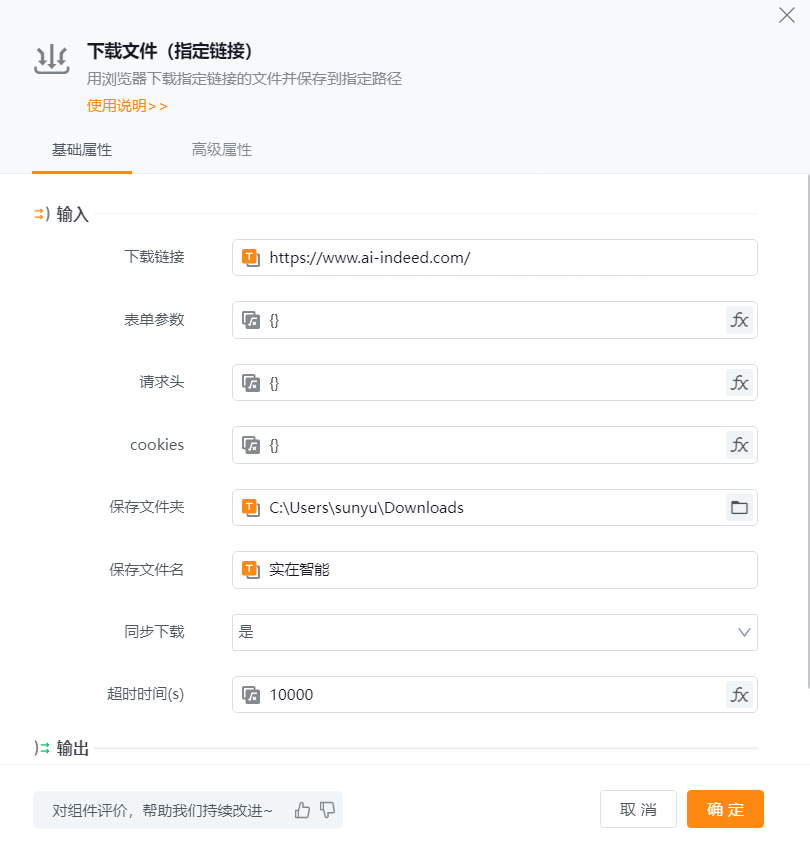
Task: Click the thumbs down feedback icon
Action: [327, 810]
